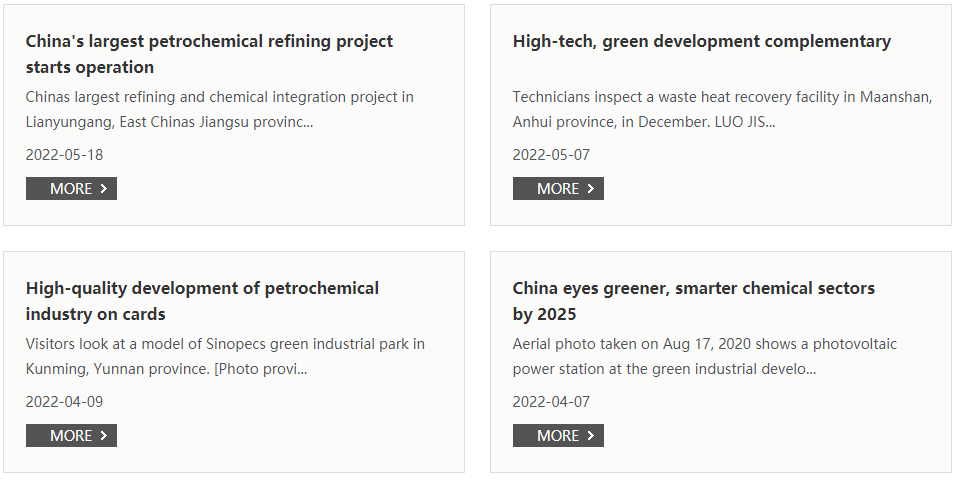The height and width of the screenshot is (479, 958).
Task: Click the Lianyungang refining project summary text
Action: pyautogui.click(x=219, y=110)
